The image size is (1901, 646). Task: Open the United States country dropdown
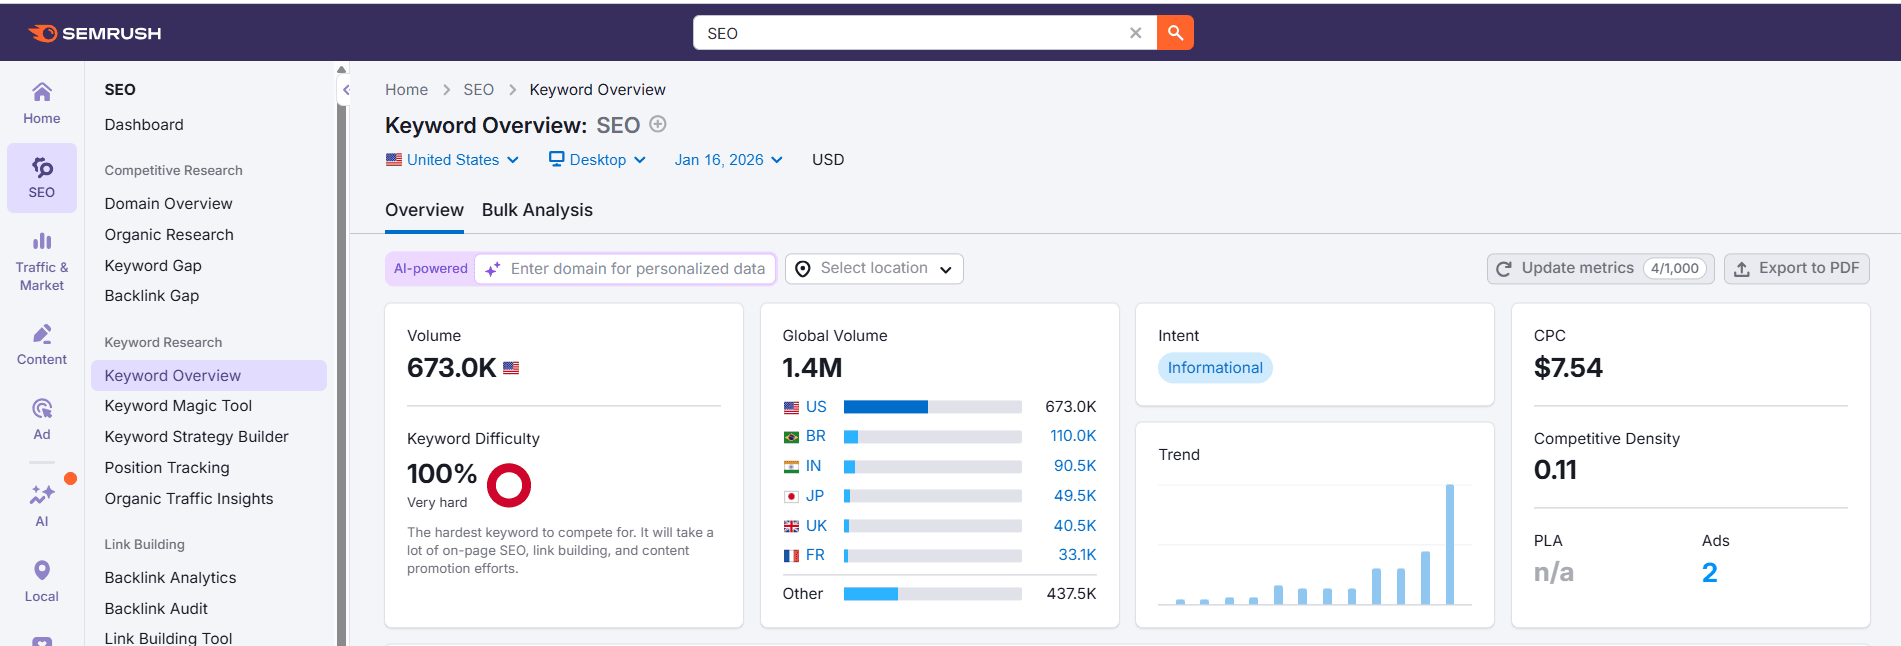(453, 160)
